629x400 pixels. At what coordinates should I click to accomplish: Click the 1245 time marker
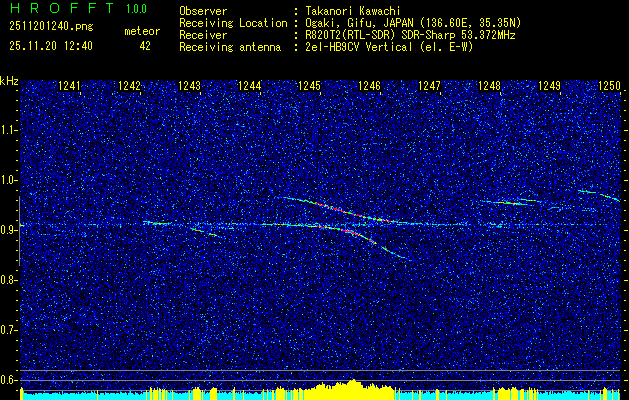click(x=310, y=86)
